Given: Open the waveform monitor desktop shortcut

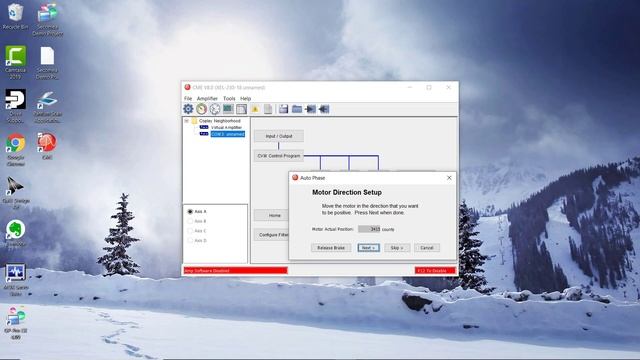Looking at the screenshot, I should pyautogui.click(x=16, y=279).
